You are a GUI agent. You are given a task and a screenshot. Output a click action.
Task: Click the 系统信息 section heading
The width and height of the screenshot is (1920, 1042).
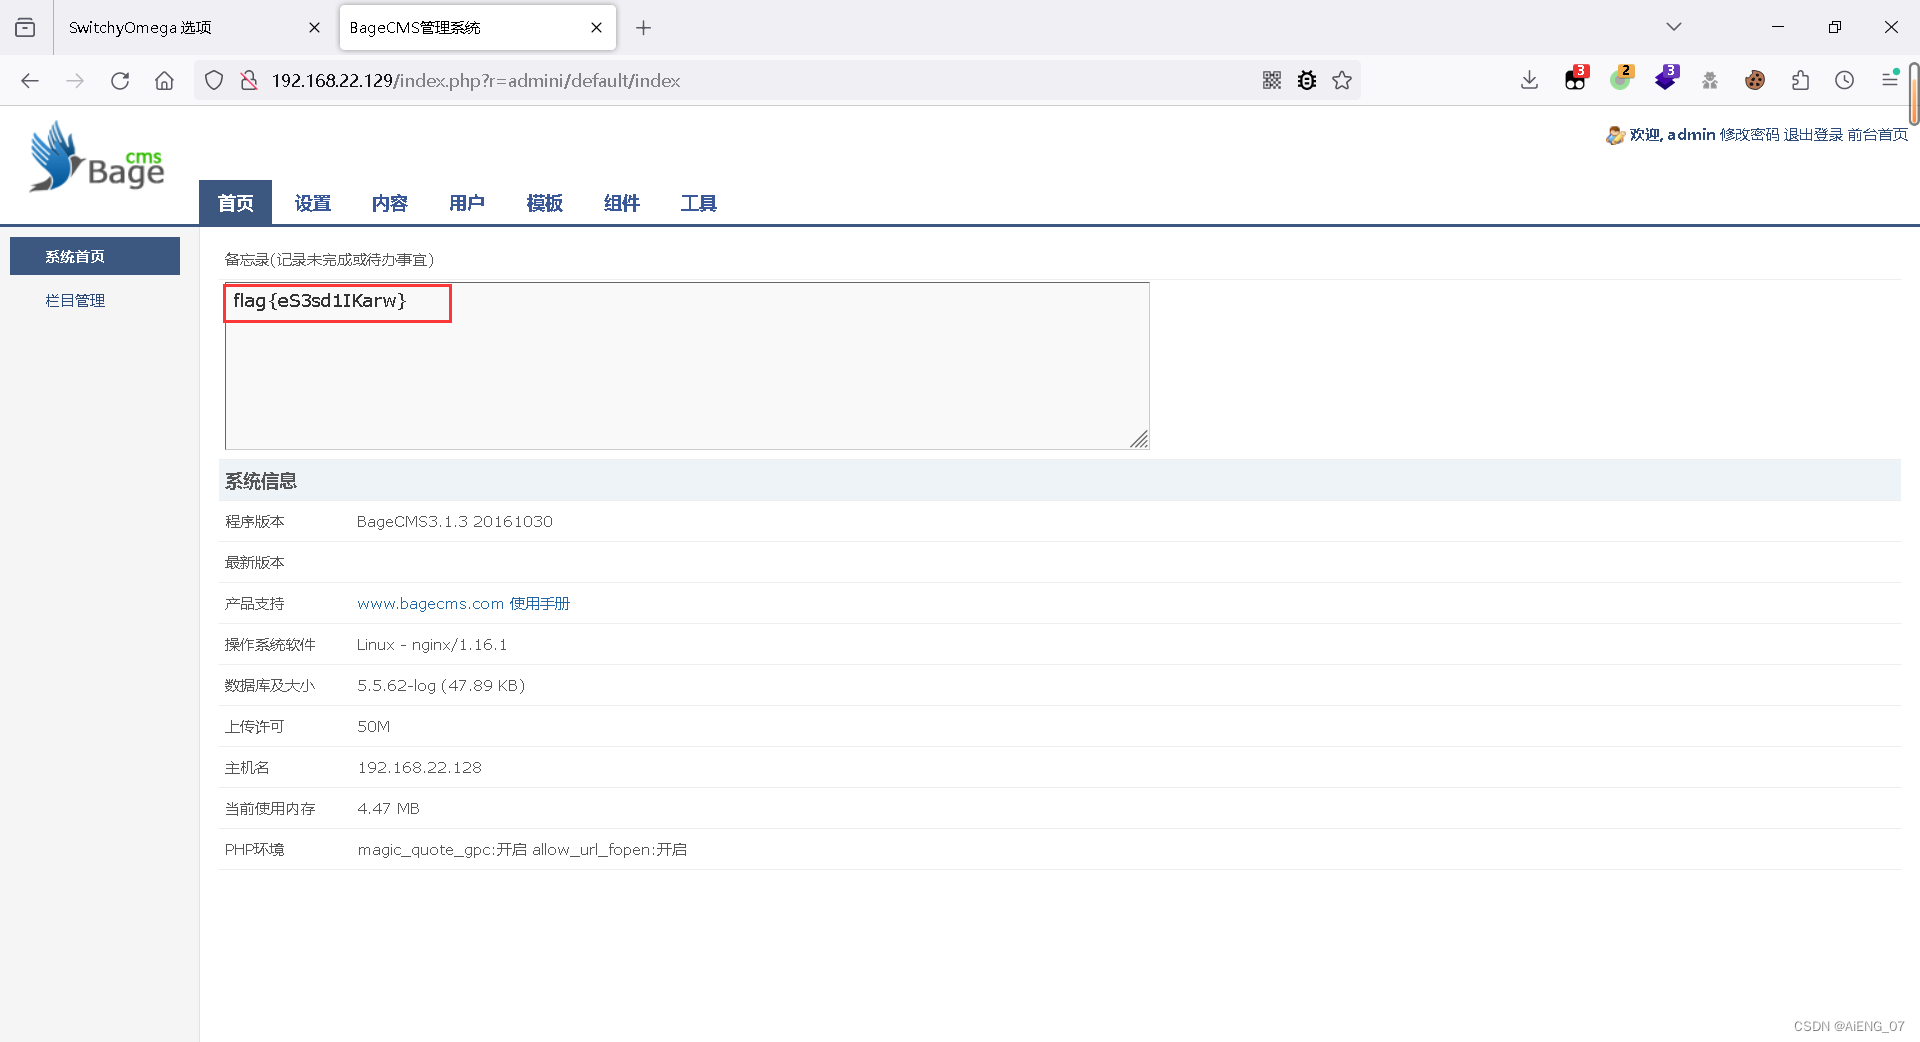click(261, 481)
